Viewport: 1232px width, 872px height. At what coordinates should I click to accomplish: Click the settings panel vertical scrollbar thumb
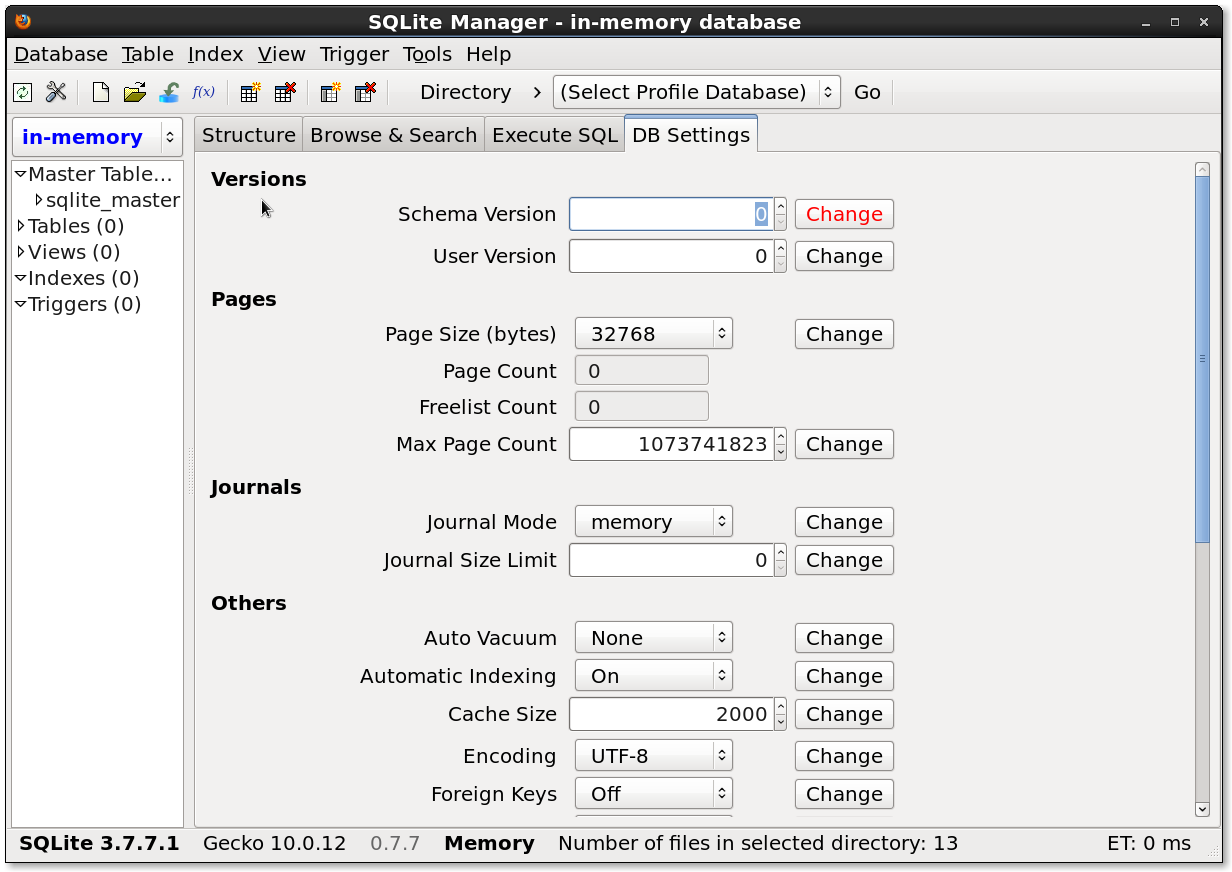tap(1202, 360)
